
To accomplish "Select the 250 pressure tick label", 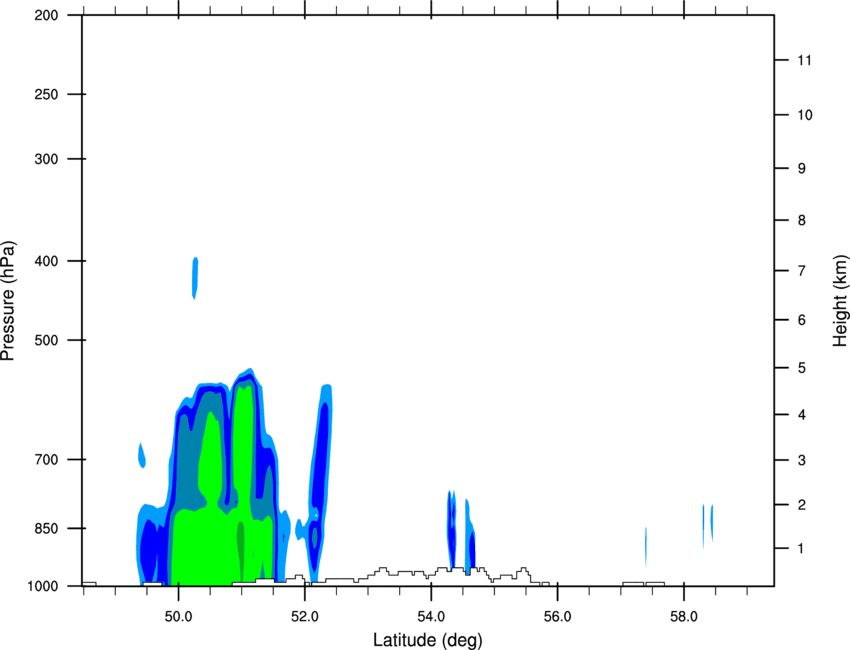I will pyautogui.click(x=46, y=94).
